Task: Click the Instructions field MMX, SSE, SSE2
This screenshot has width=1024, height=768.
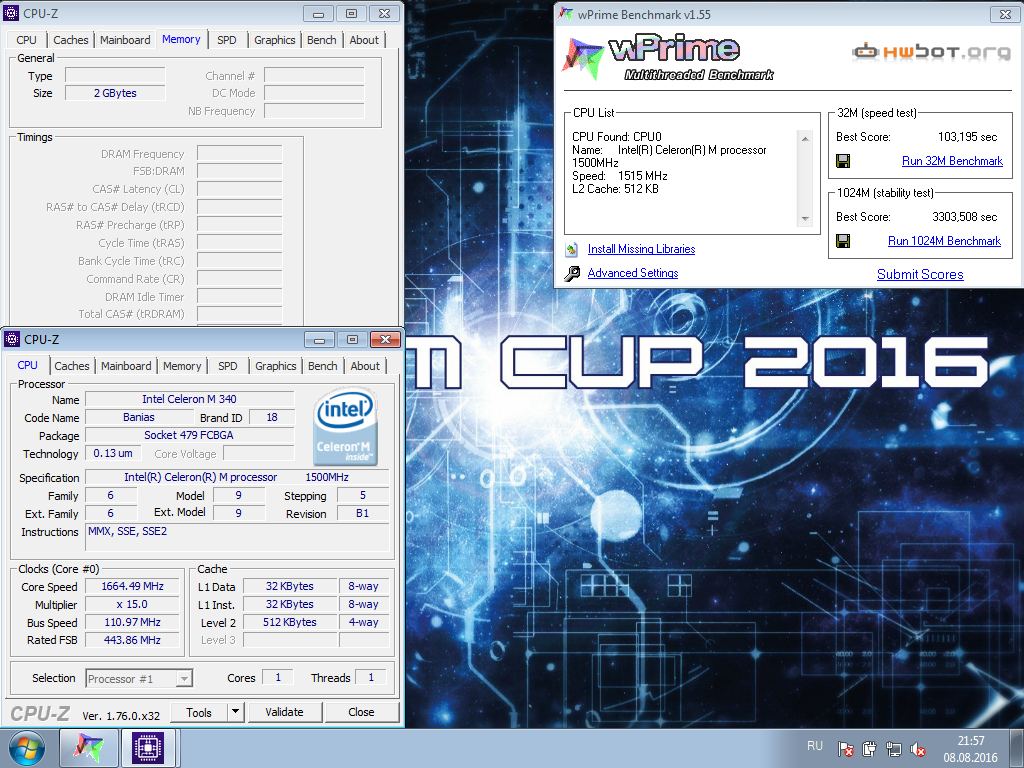Action: click(238, 538)
